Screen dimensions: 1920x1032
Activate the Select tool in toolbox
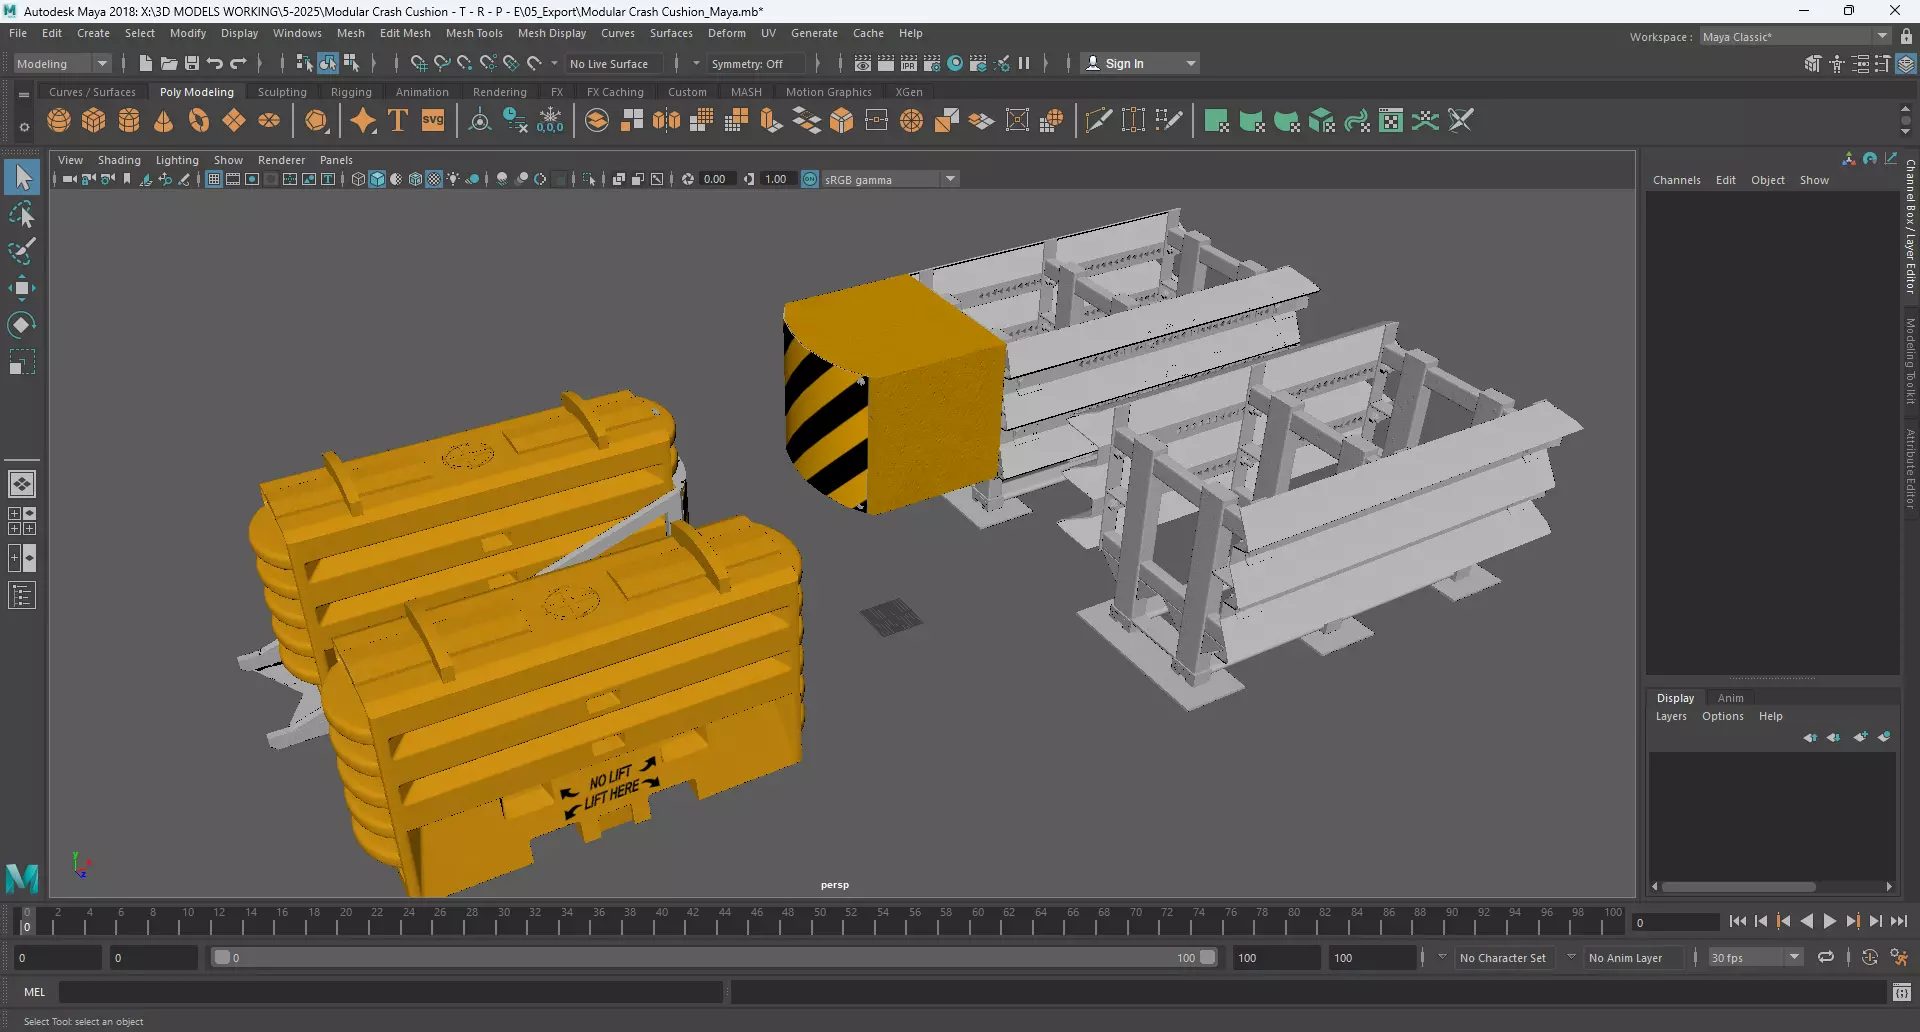(x=22, y=178)
